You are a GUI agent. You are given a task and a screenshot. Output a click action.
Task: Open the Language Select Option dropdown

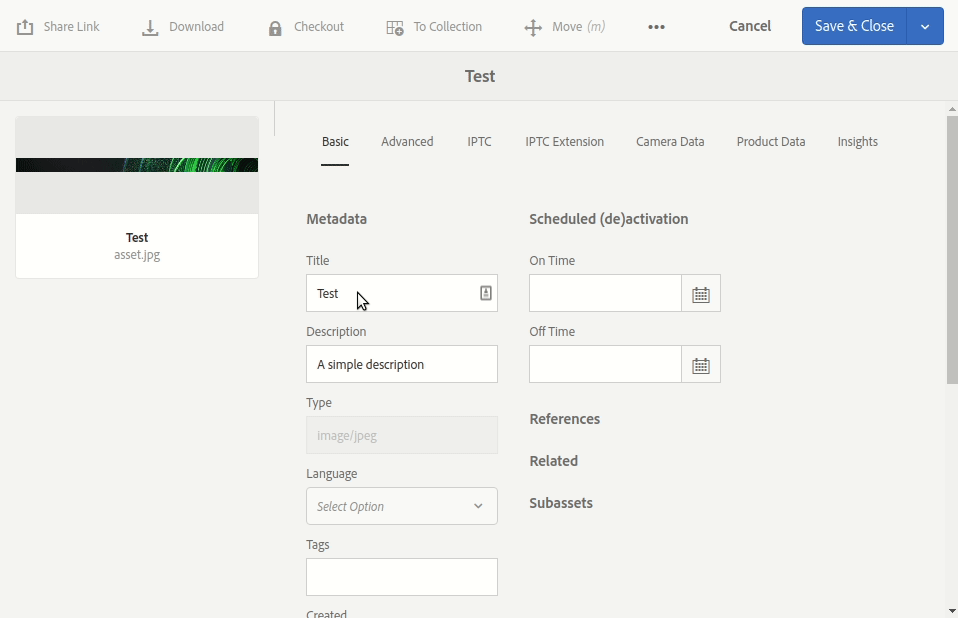tap(401, 506)
